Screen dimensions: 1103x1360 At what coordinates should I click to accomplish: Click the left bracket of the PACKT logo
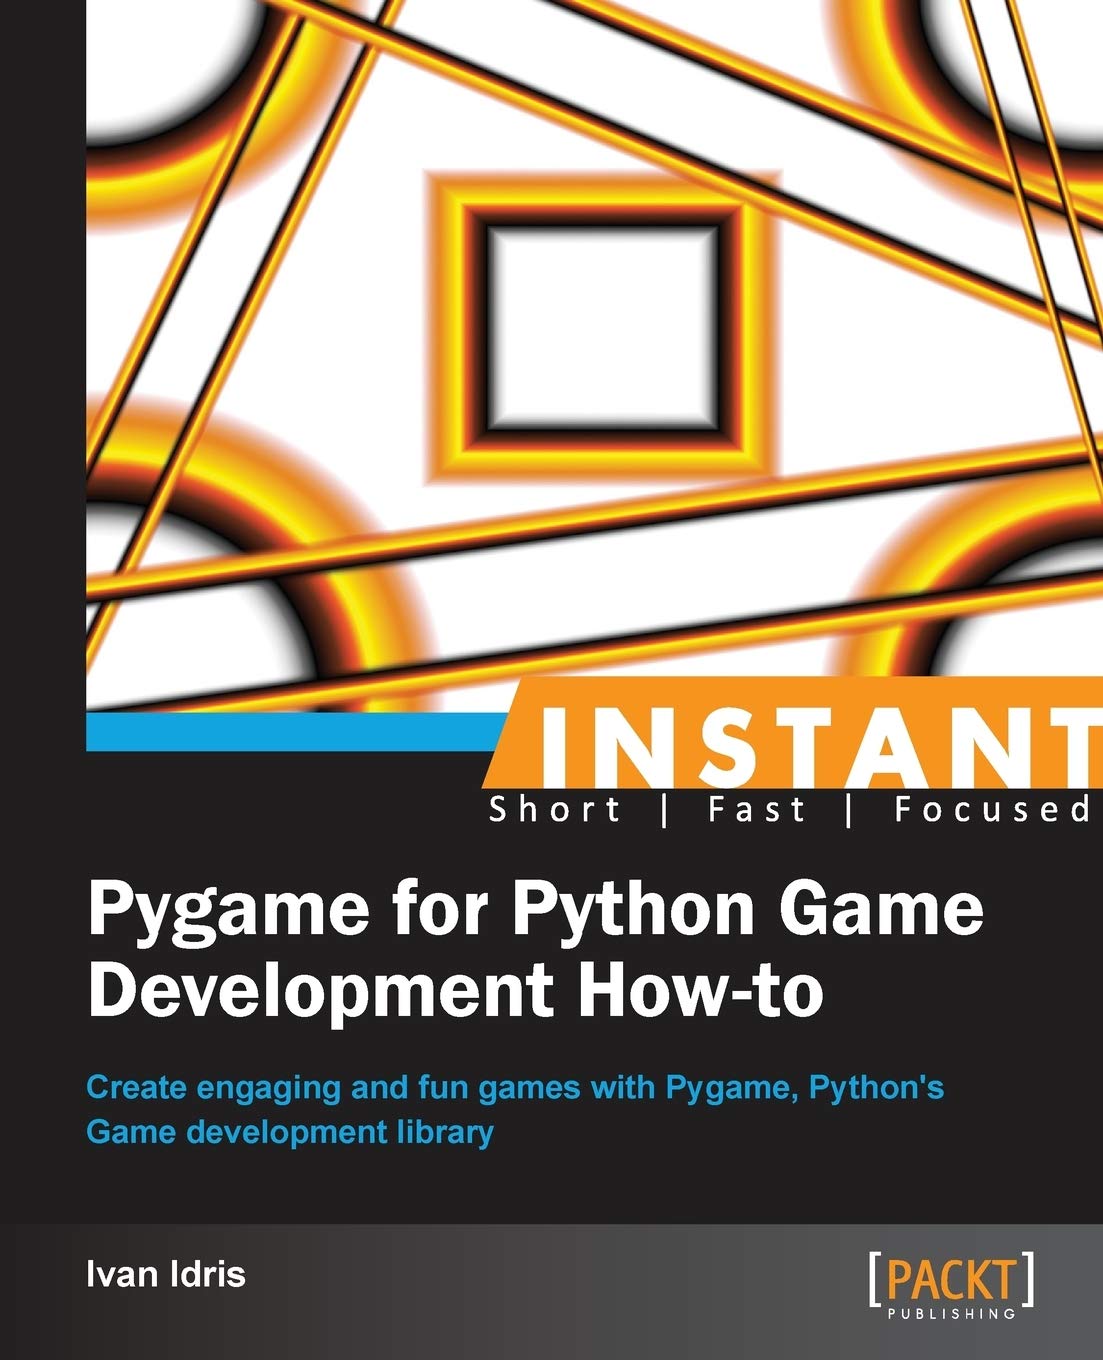(x=874, y=1278)
